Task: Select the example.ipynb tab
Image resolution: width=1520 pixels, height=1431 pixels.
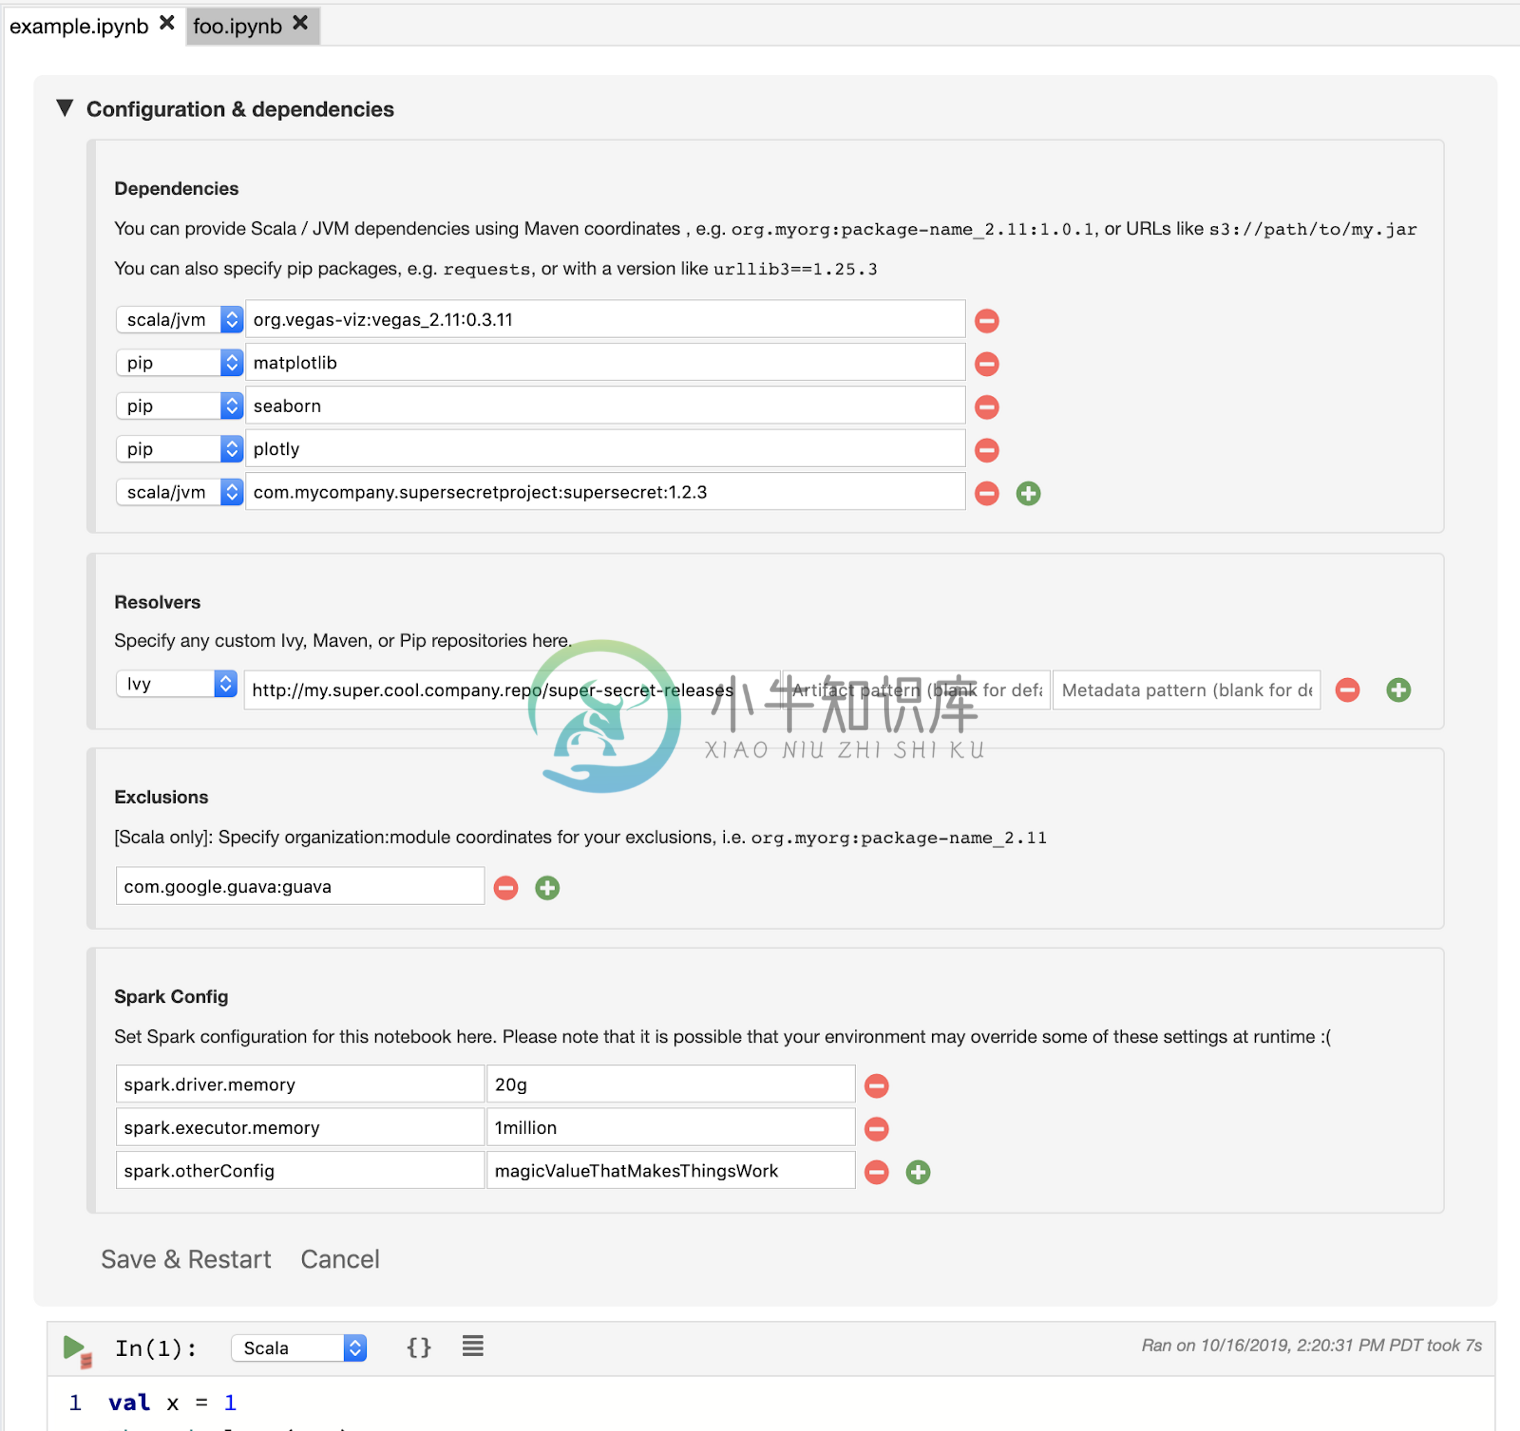Action: 78,25
